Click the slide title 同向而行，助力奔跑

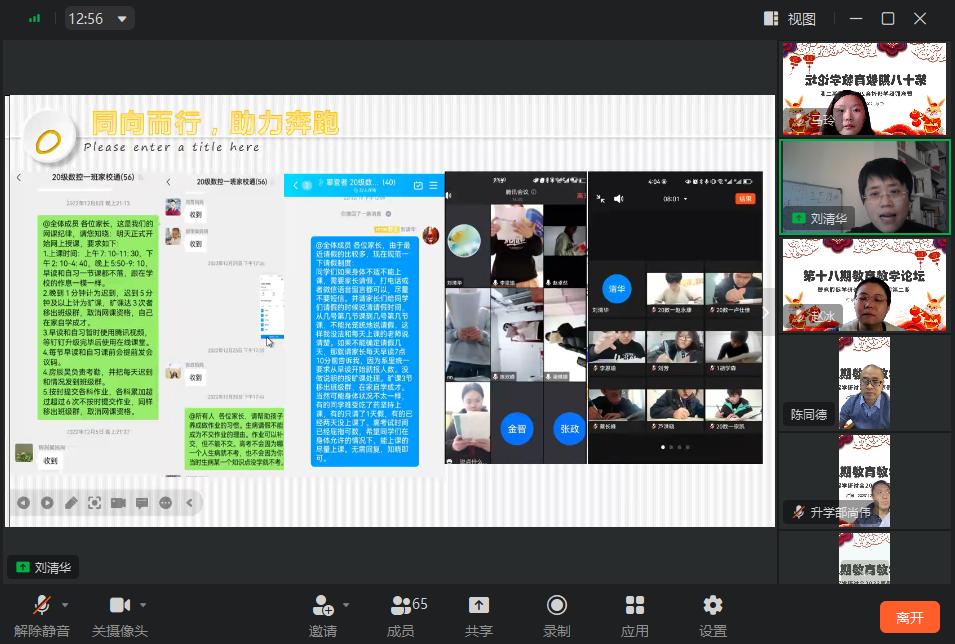click(214, 122)
